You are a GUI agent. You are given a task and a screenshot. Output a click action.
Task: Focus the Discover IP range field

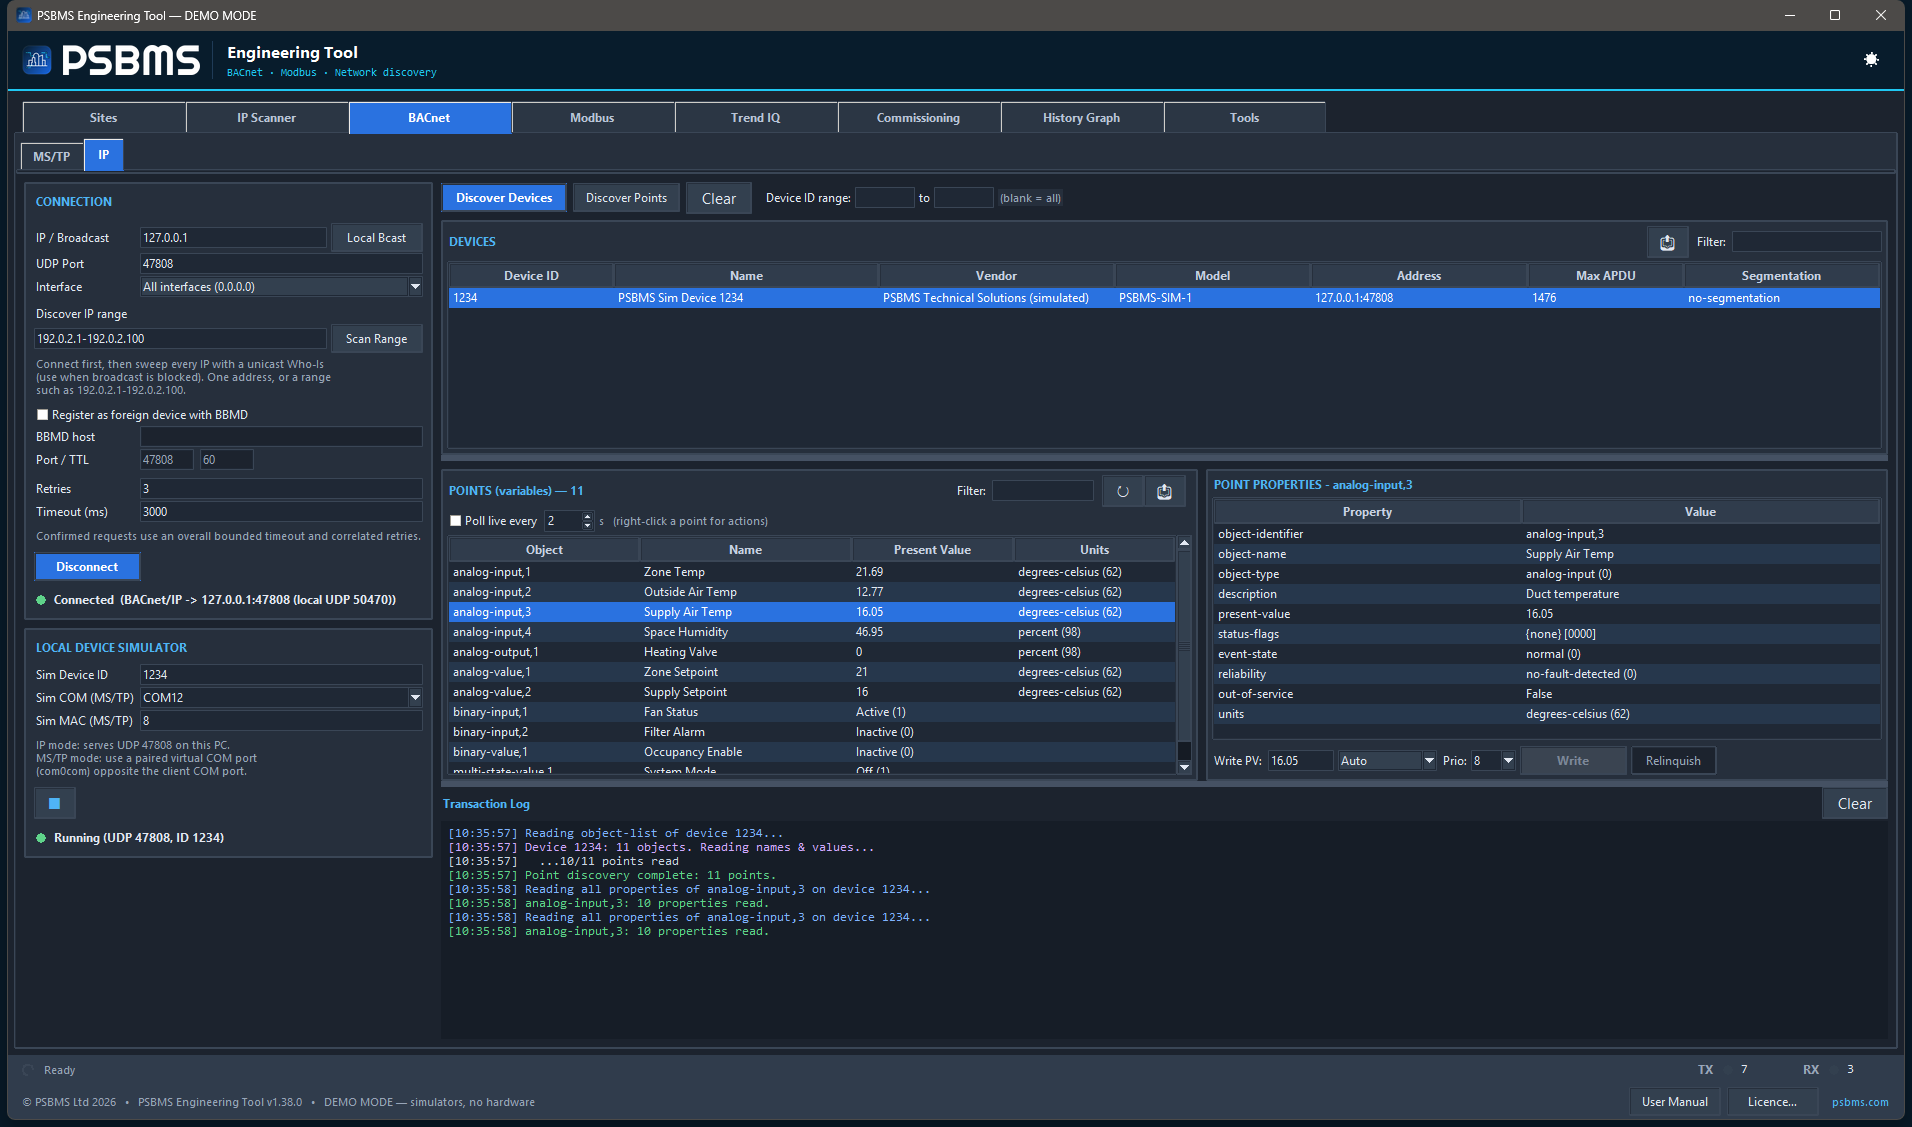(x=181, y=339)
